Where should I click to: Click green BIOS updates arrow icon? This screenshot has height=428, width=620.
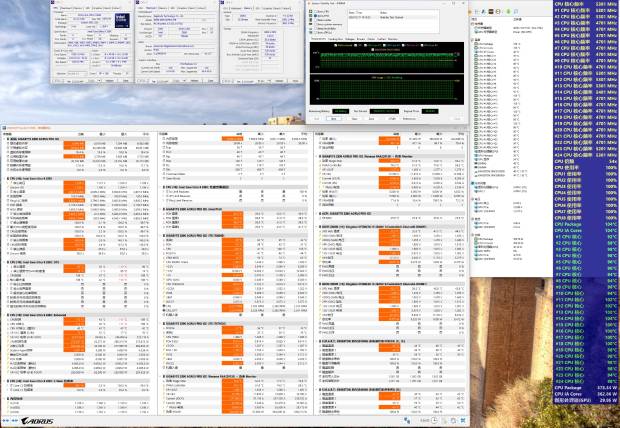click(508, 11)
